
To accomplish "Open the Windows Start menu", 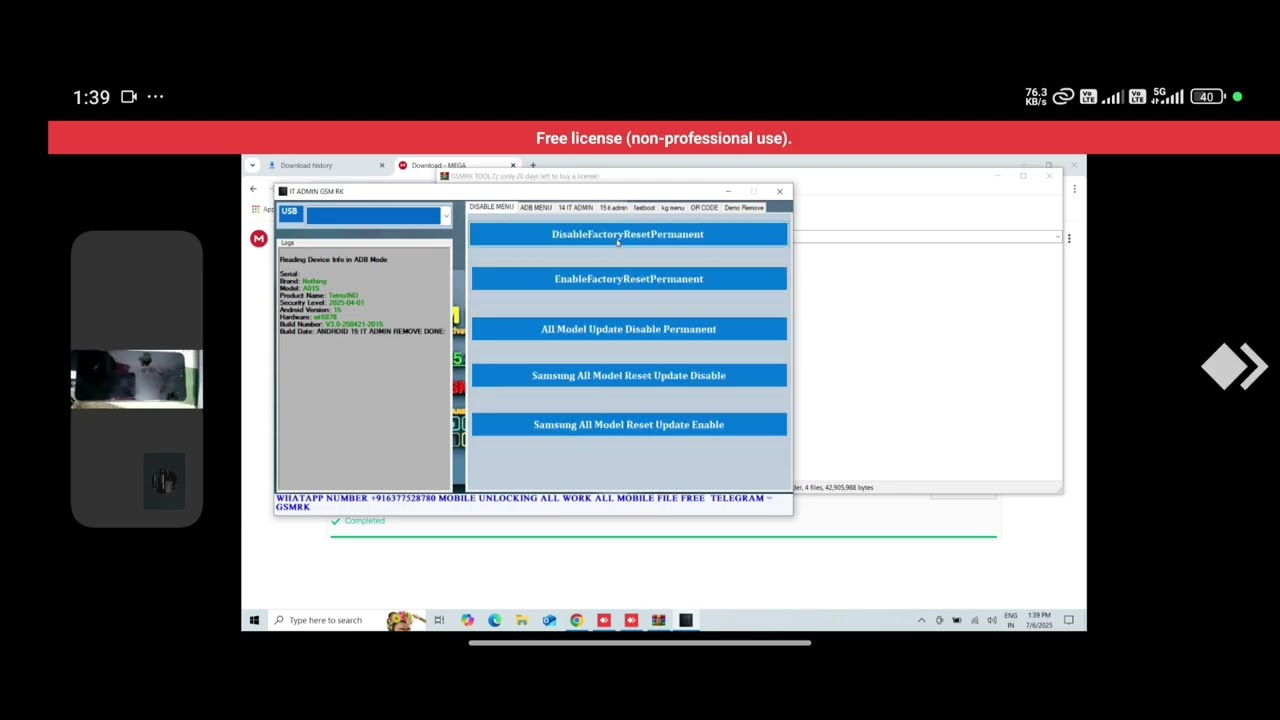I will 254,620.
